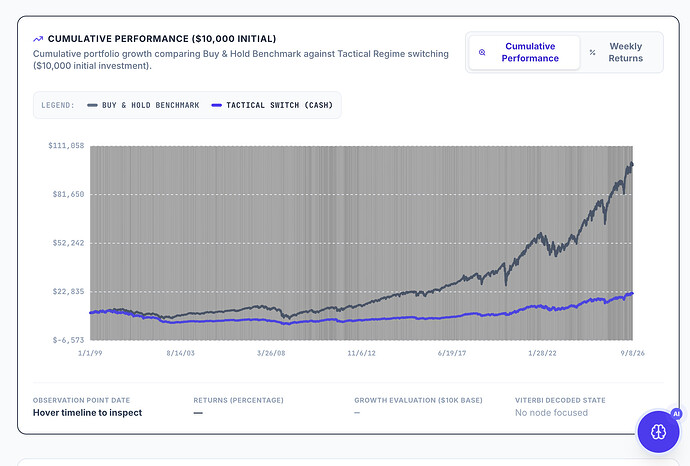Click the 8/14/03 date axis label
Screen dimensions: 690x466
coord(180,353)
